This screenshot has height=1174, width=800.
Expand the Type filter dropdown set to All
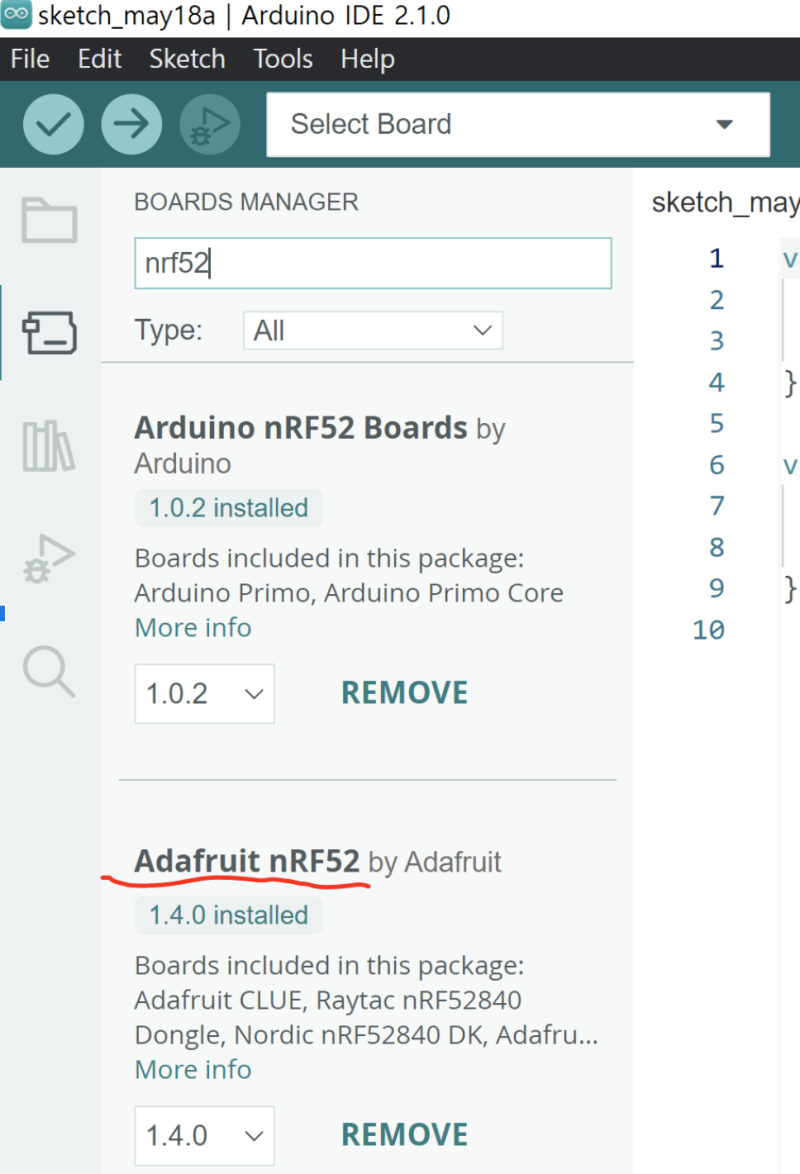pyautogui.click(x=373, y=330)
